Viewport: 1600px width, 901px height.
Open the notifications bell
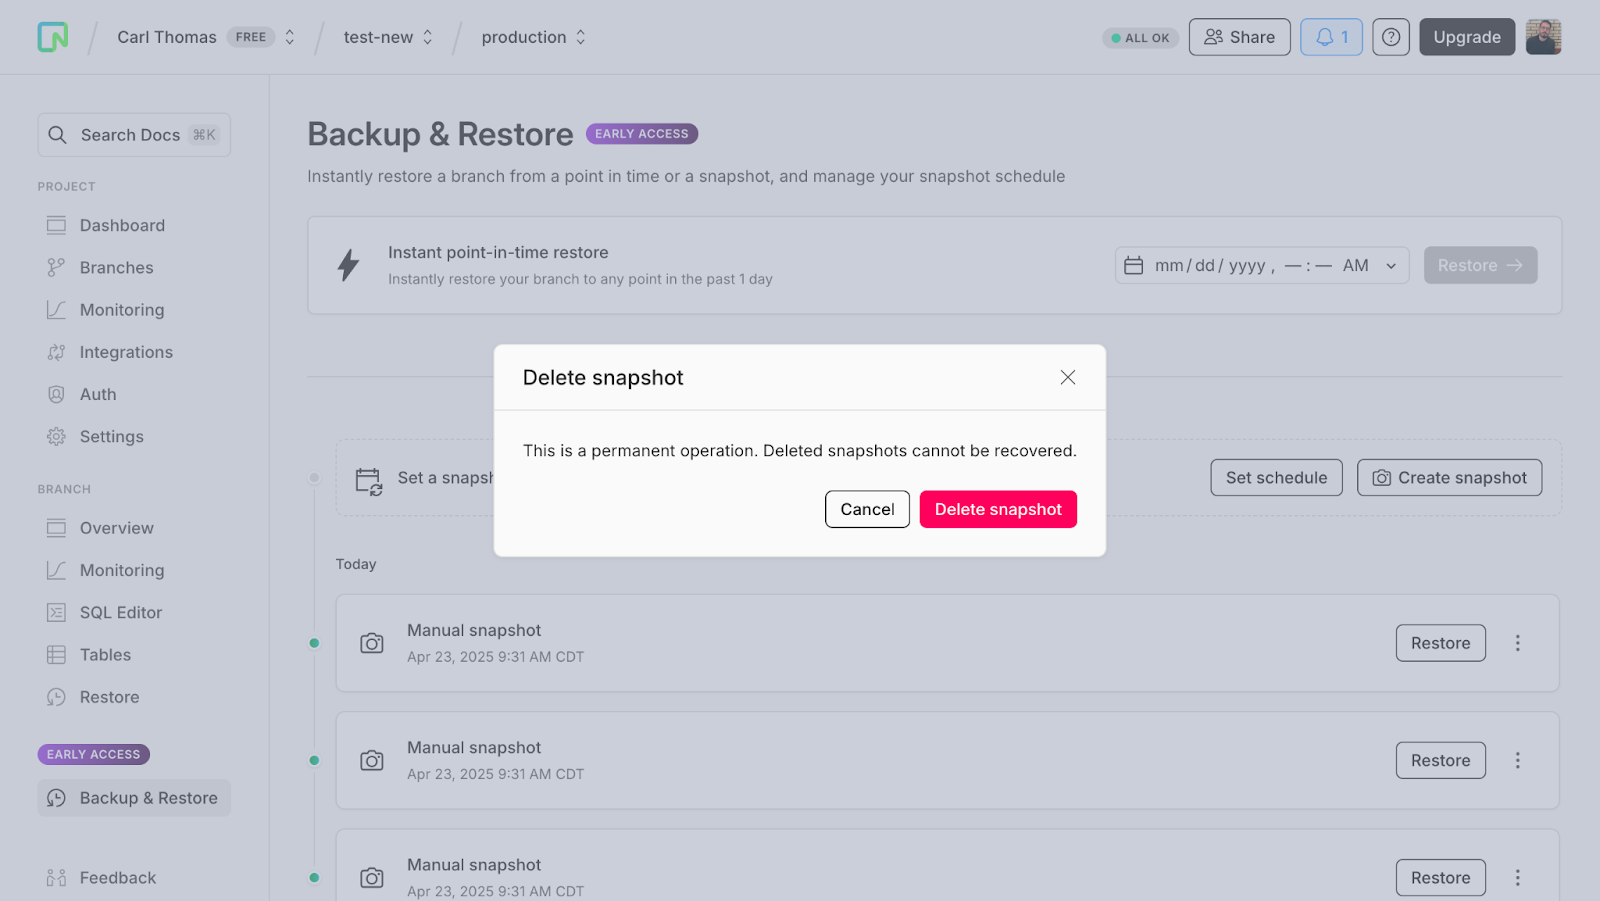1331,37
